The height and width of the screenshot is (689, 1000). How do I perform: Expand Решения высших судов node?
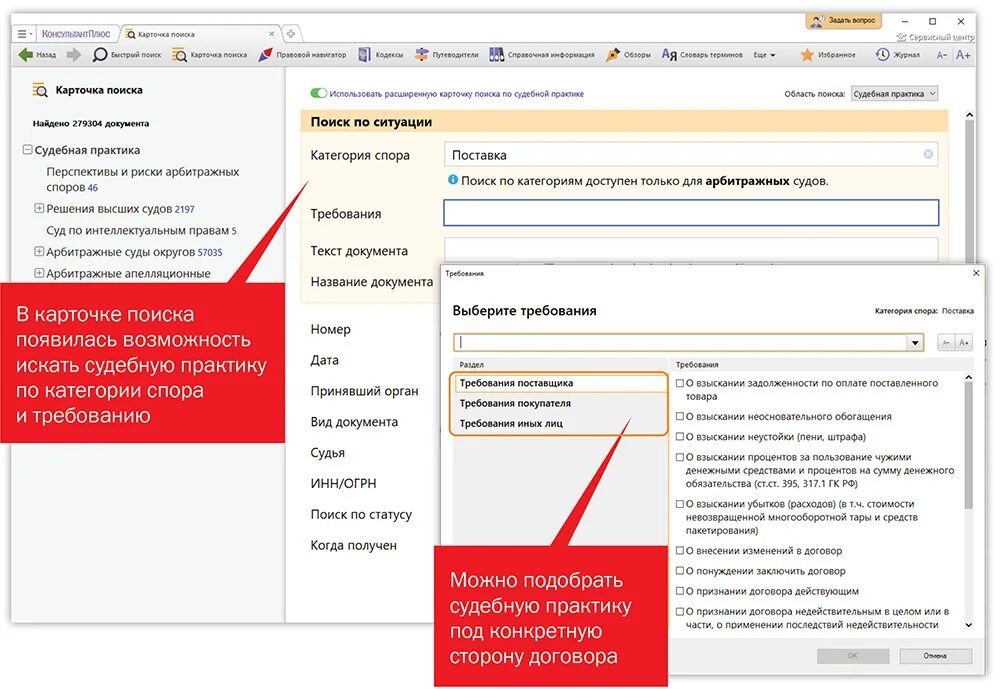pyautogui.click(x=39, y=209)
